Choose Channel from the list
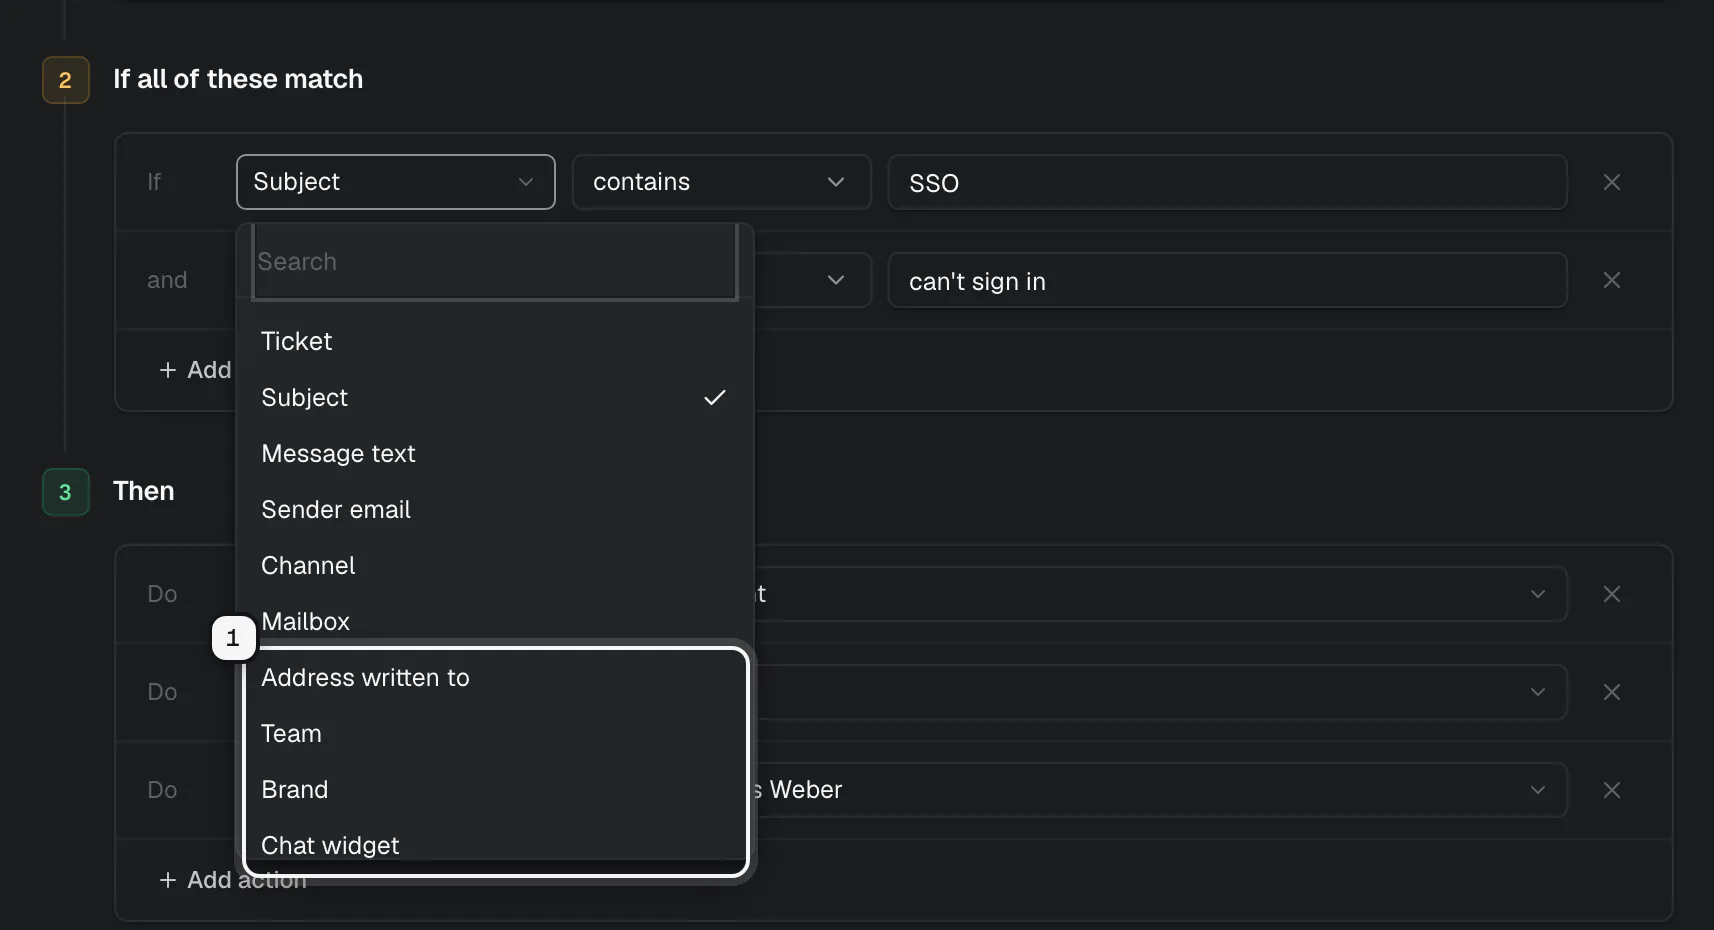This screenshot has width=1714, height=930. tap(495, 565)
